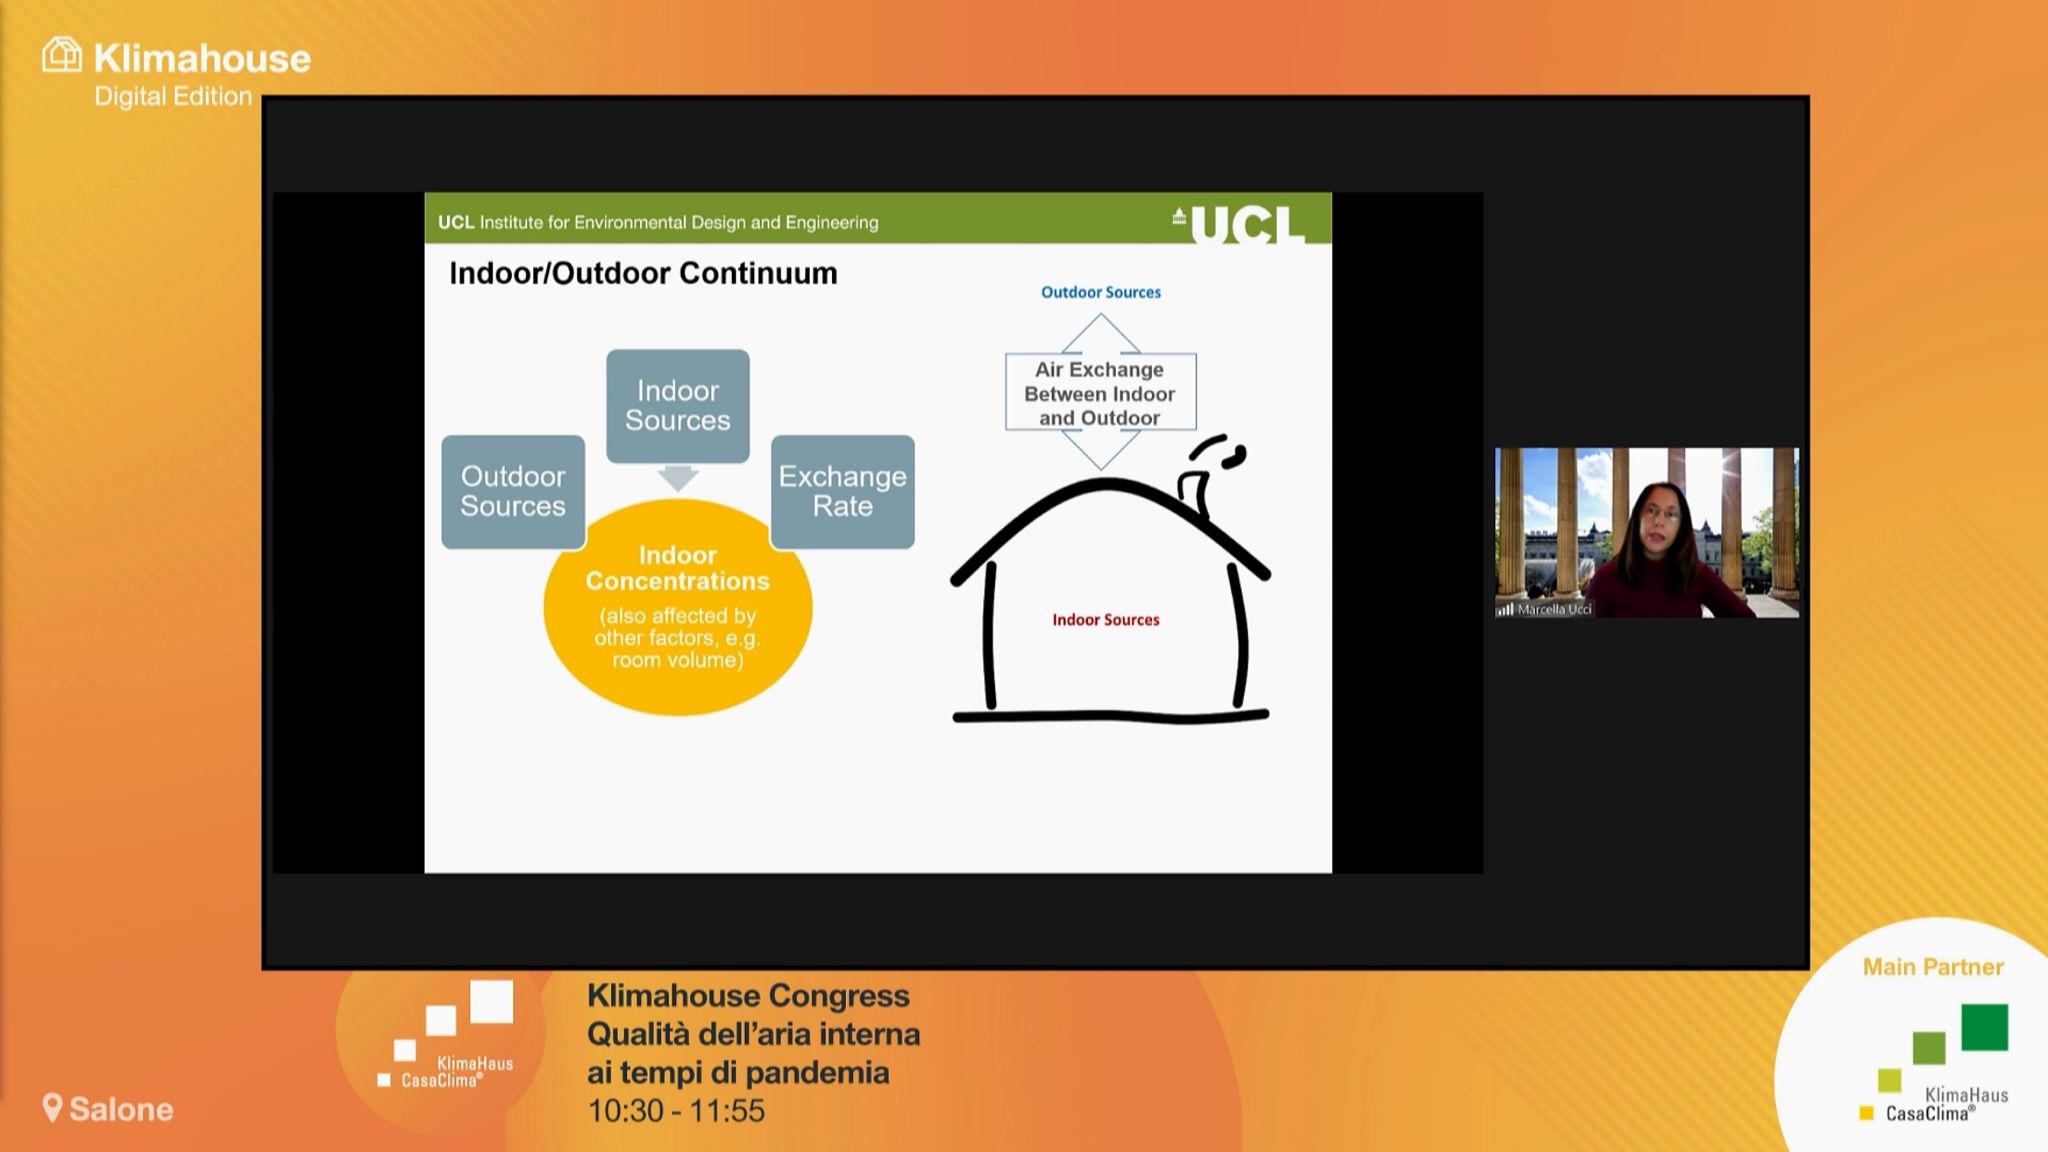The width and height of the screenshot is (2048, 1152).
Task: Click the KlimaHaus CasaClima logo in orange circle
Action: [445, 1035]
